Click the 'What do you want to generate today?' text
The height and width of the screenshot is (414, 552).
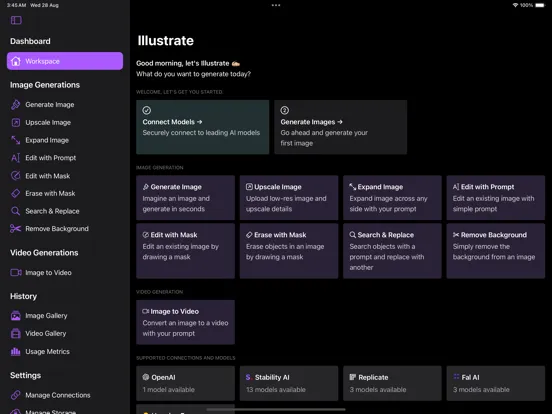coord(193,74)
